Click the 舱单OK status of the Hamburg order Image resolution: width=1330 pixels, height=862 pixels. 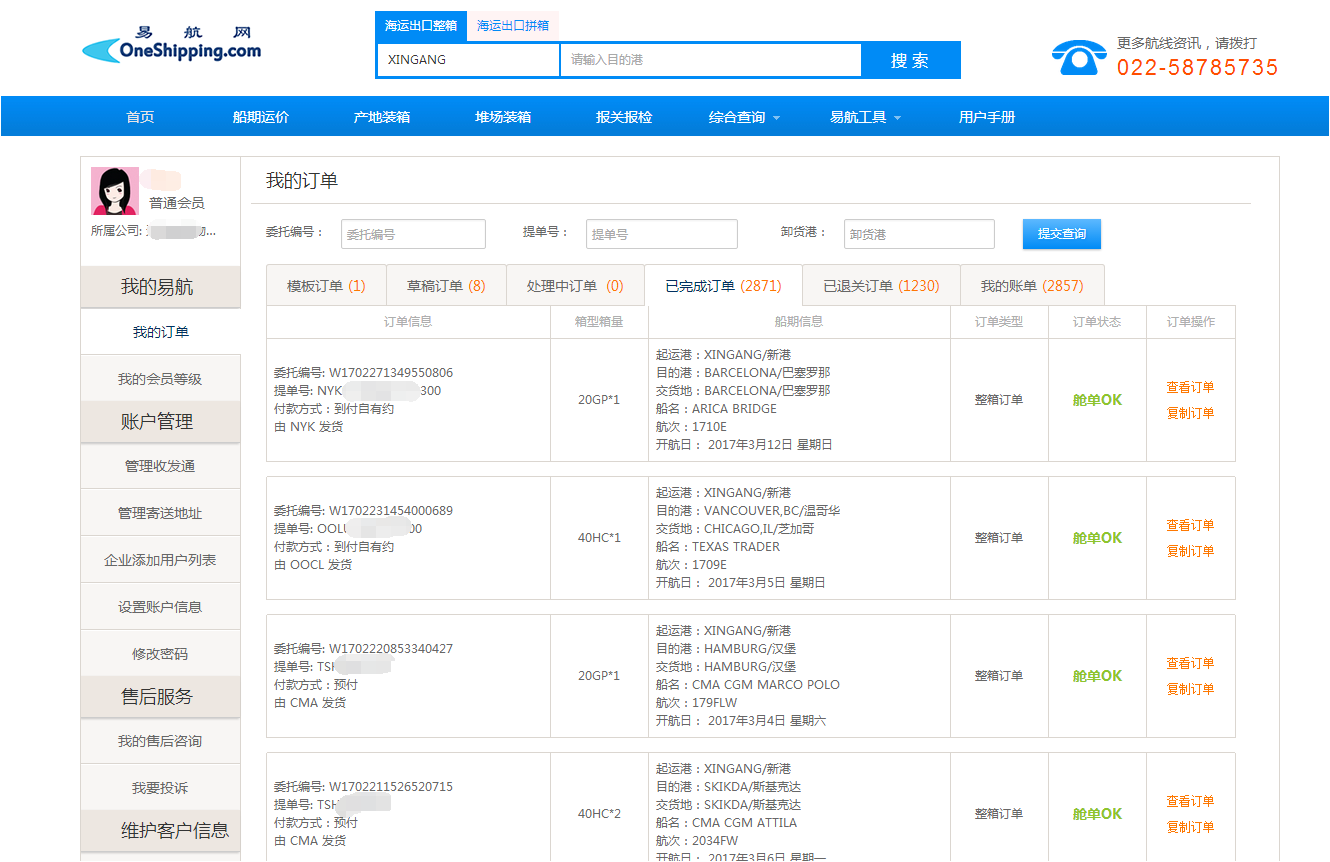click(1097, 676)
